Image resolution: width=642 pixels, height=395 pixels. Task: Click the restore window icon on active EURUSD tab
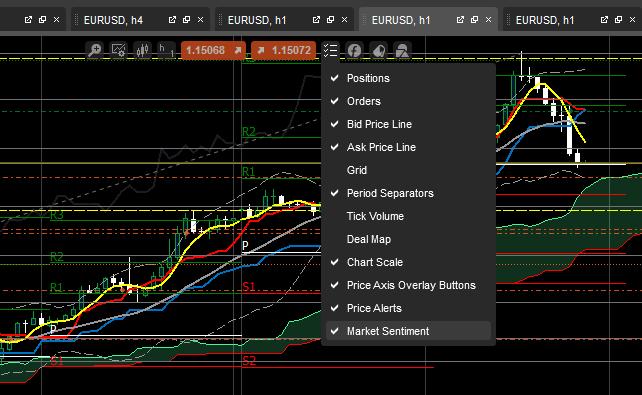[x=474, y=19]
